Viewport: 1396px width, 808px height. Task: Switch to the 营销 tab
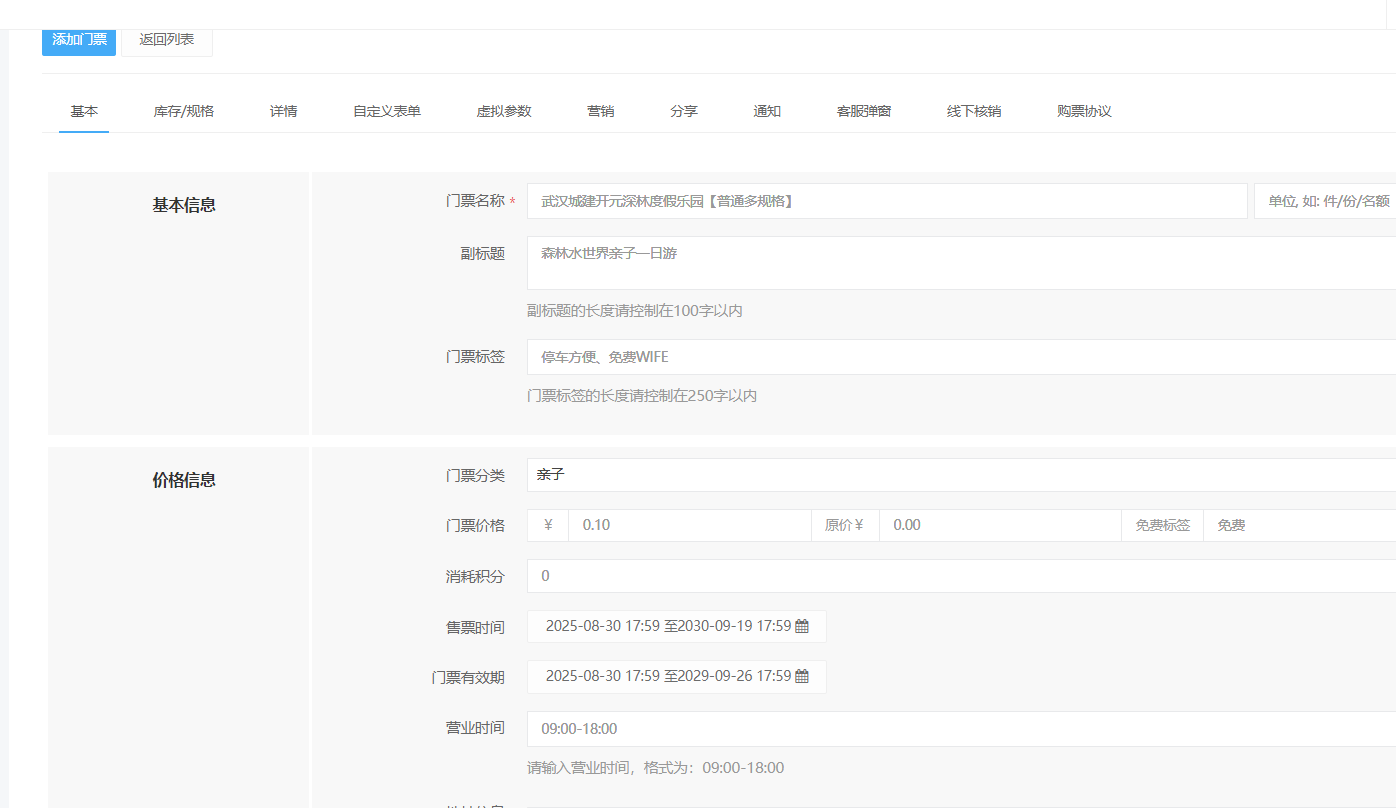(x=601, y=111)
